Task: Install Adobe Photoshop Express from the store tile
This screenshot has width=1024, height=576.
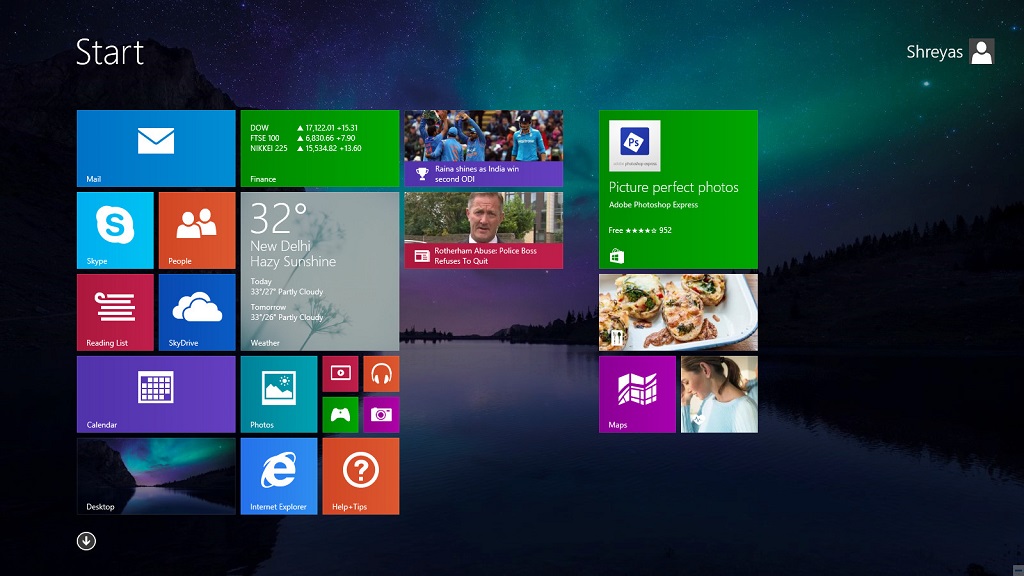Action: 678,190
